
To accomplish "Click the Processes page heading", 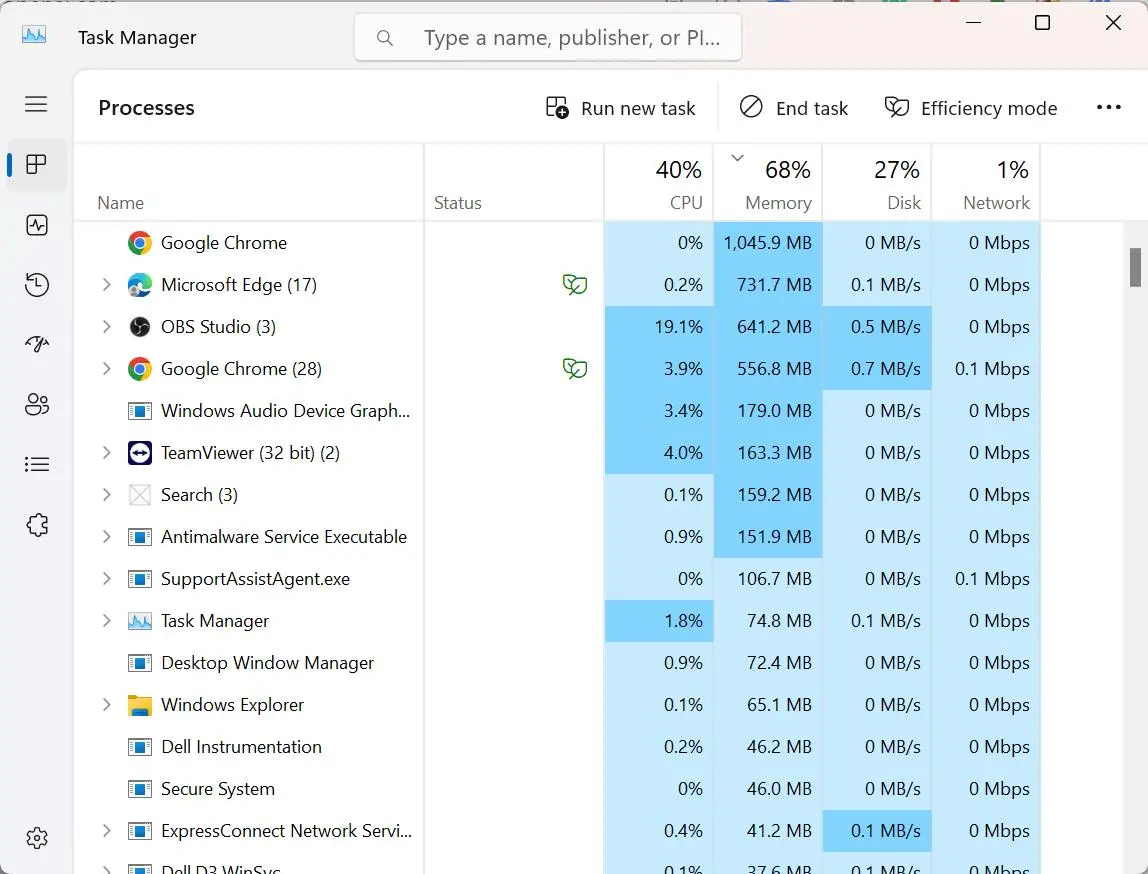I will (146, 108).
